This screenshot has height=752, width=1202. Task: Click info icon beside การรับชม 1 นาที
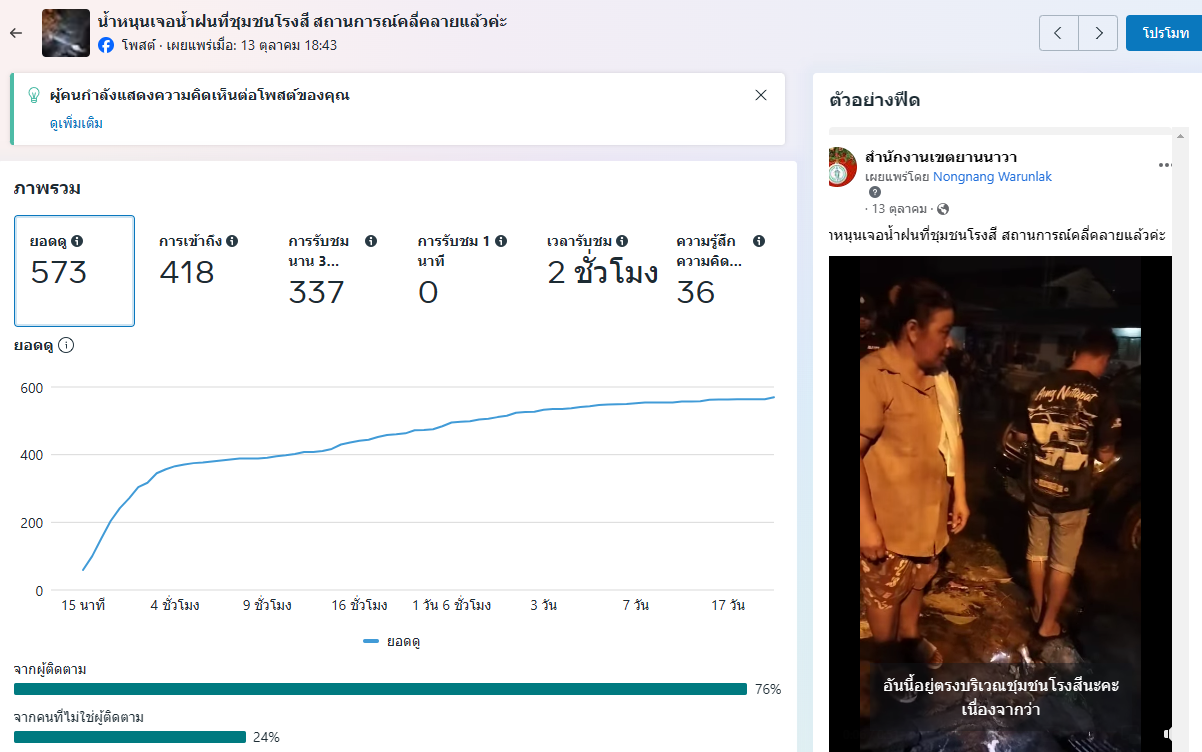pyautogui.click(x=501, y=241)
